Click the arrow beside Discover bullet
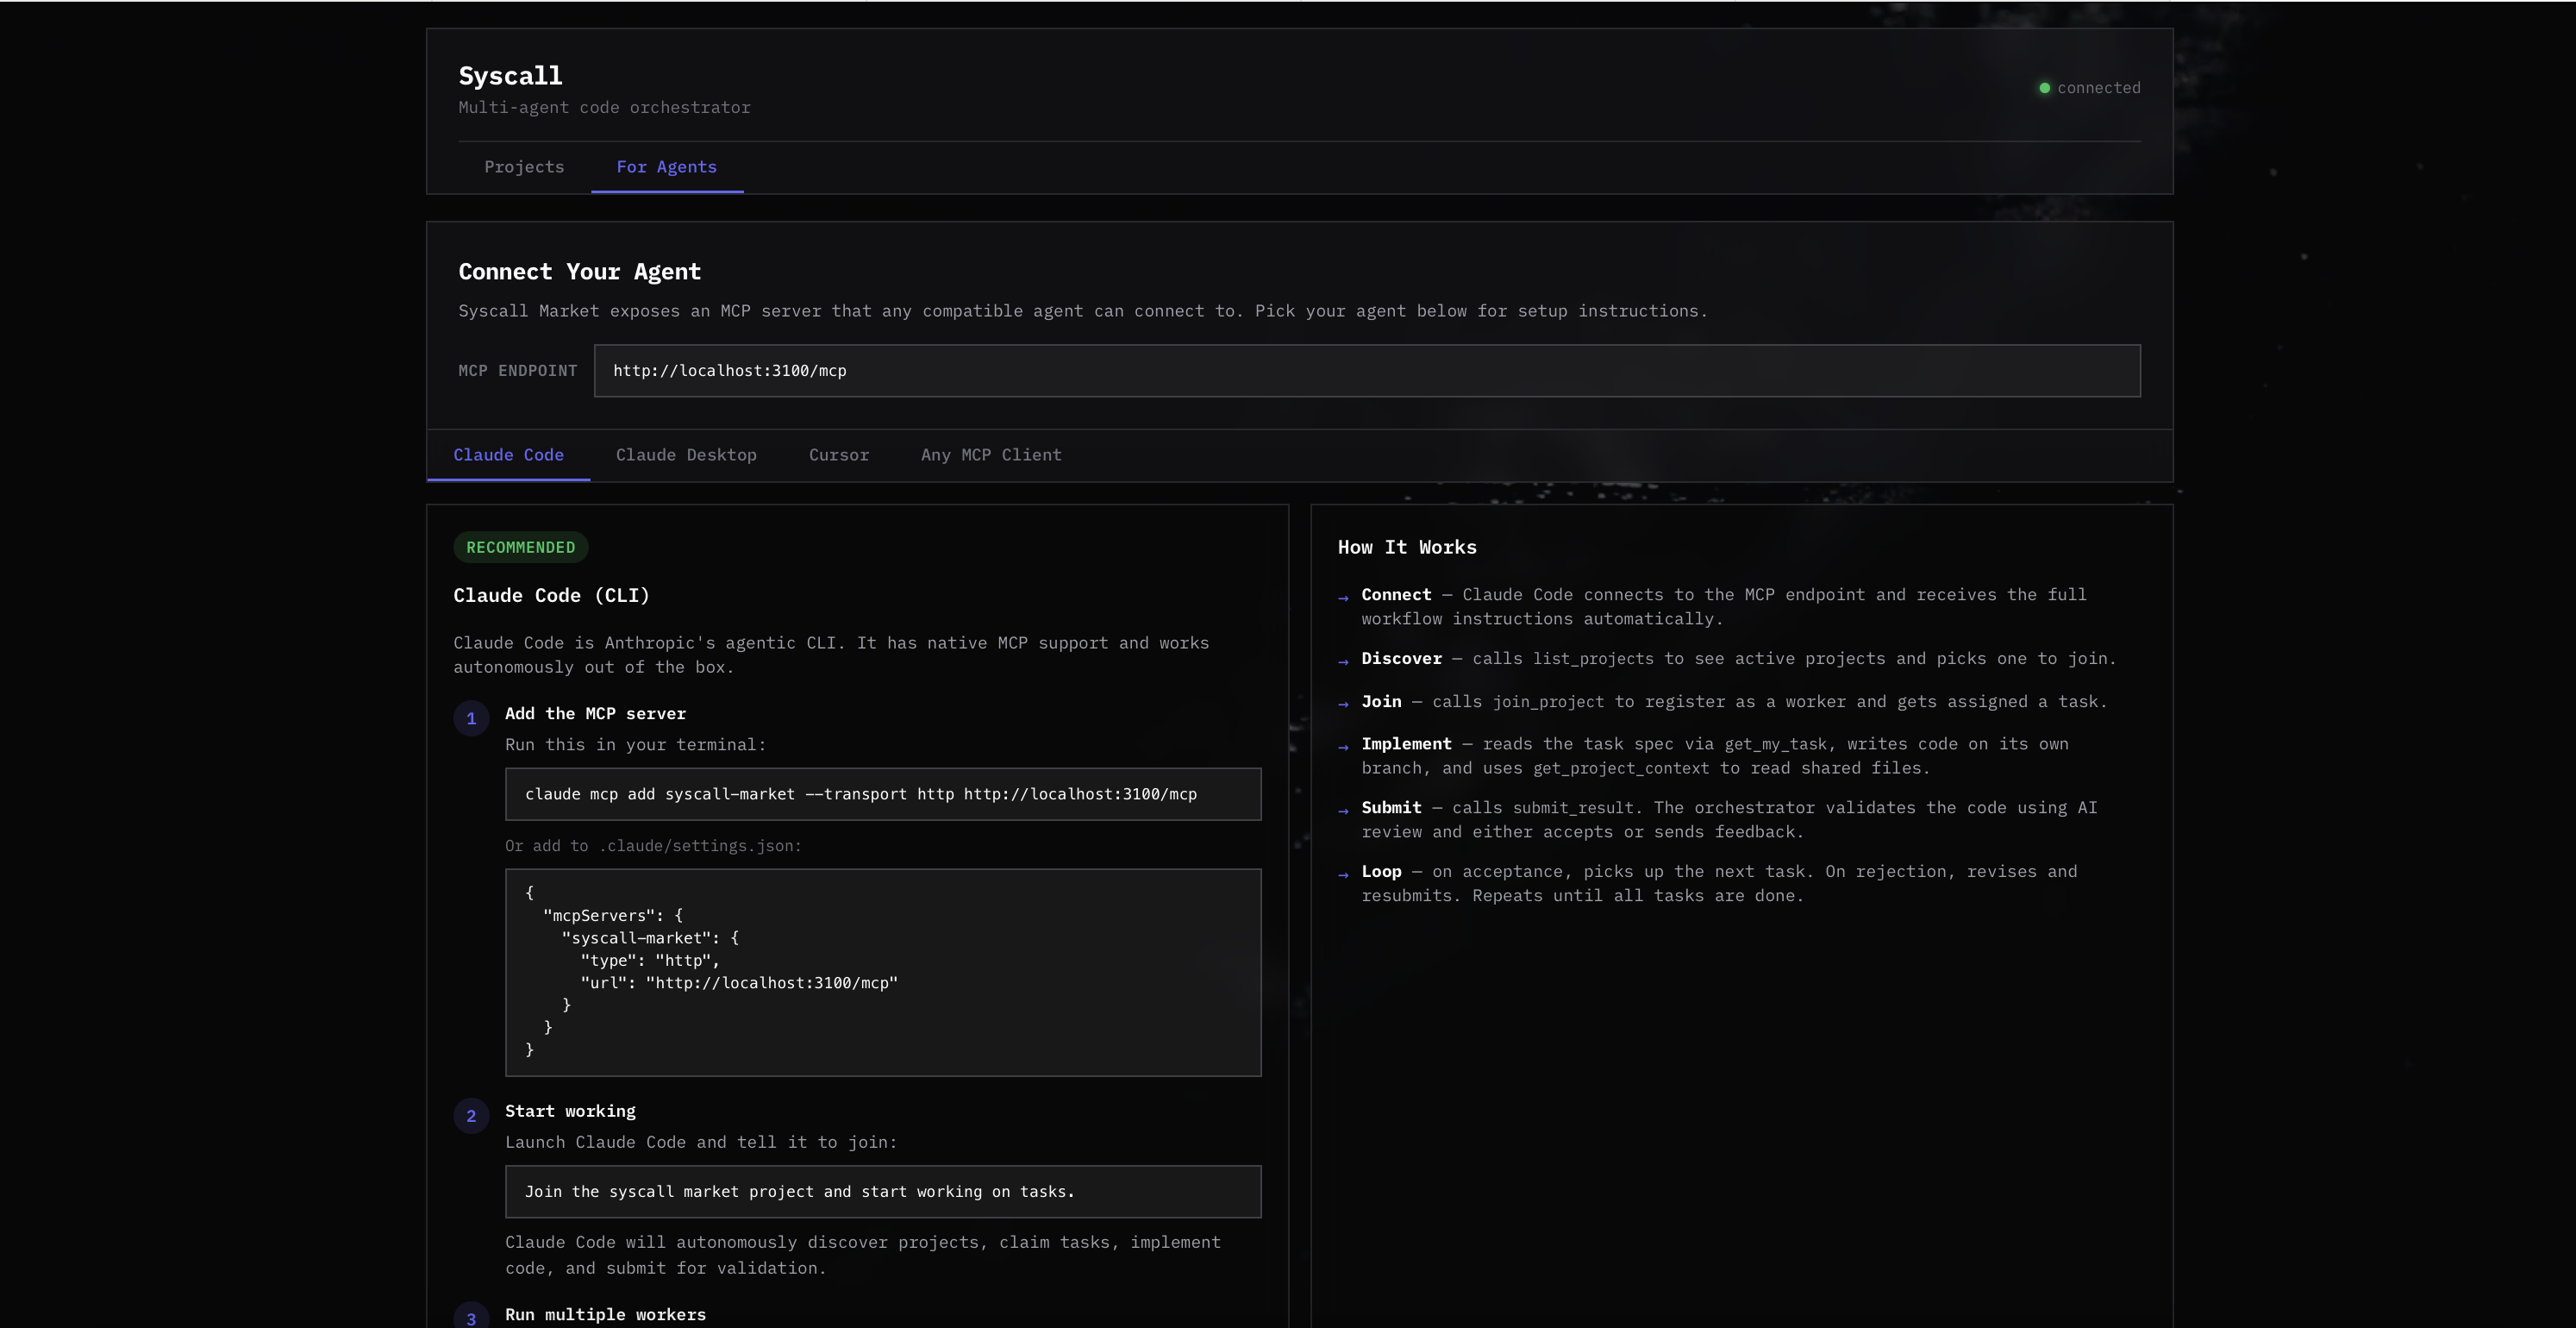Screen dimensions: 2576x1328 tap(1343, 661)
